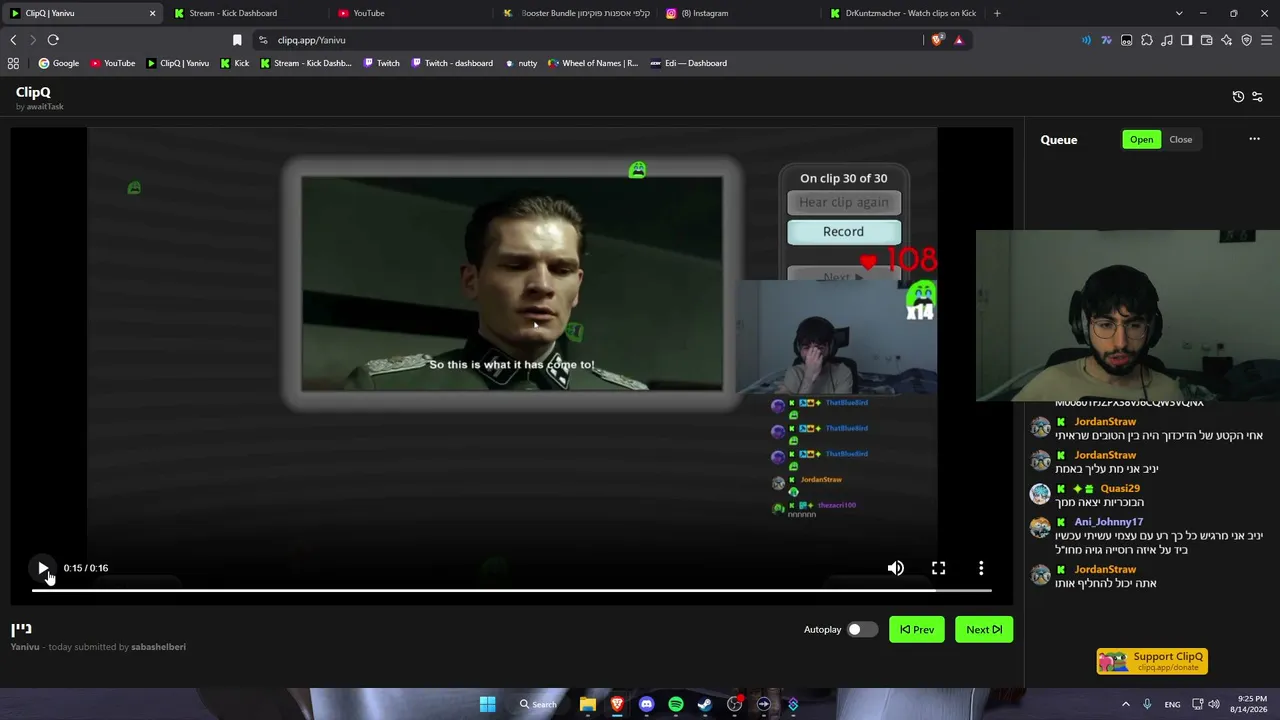Open Leo AI sparkle icon
The image size is (1280, 720).
[x=1226, y=40]
